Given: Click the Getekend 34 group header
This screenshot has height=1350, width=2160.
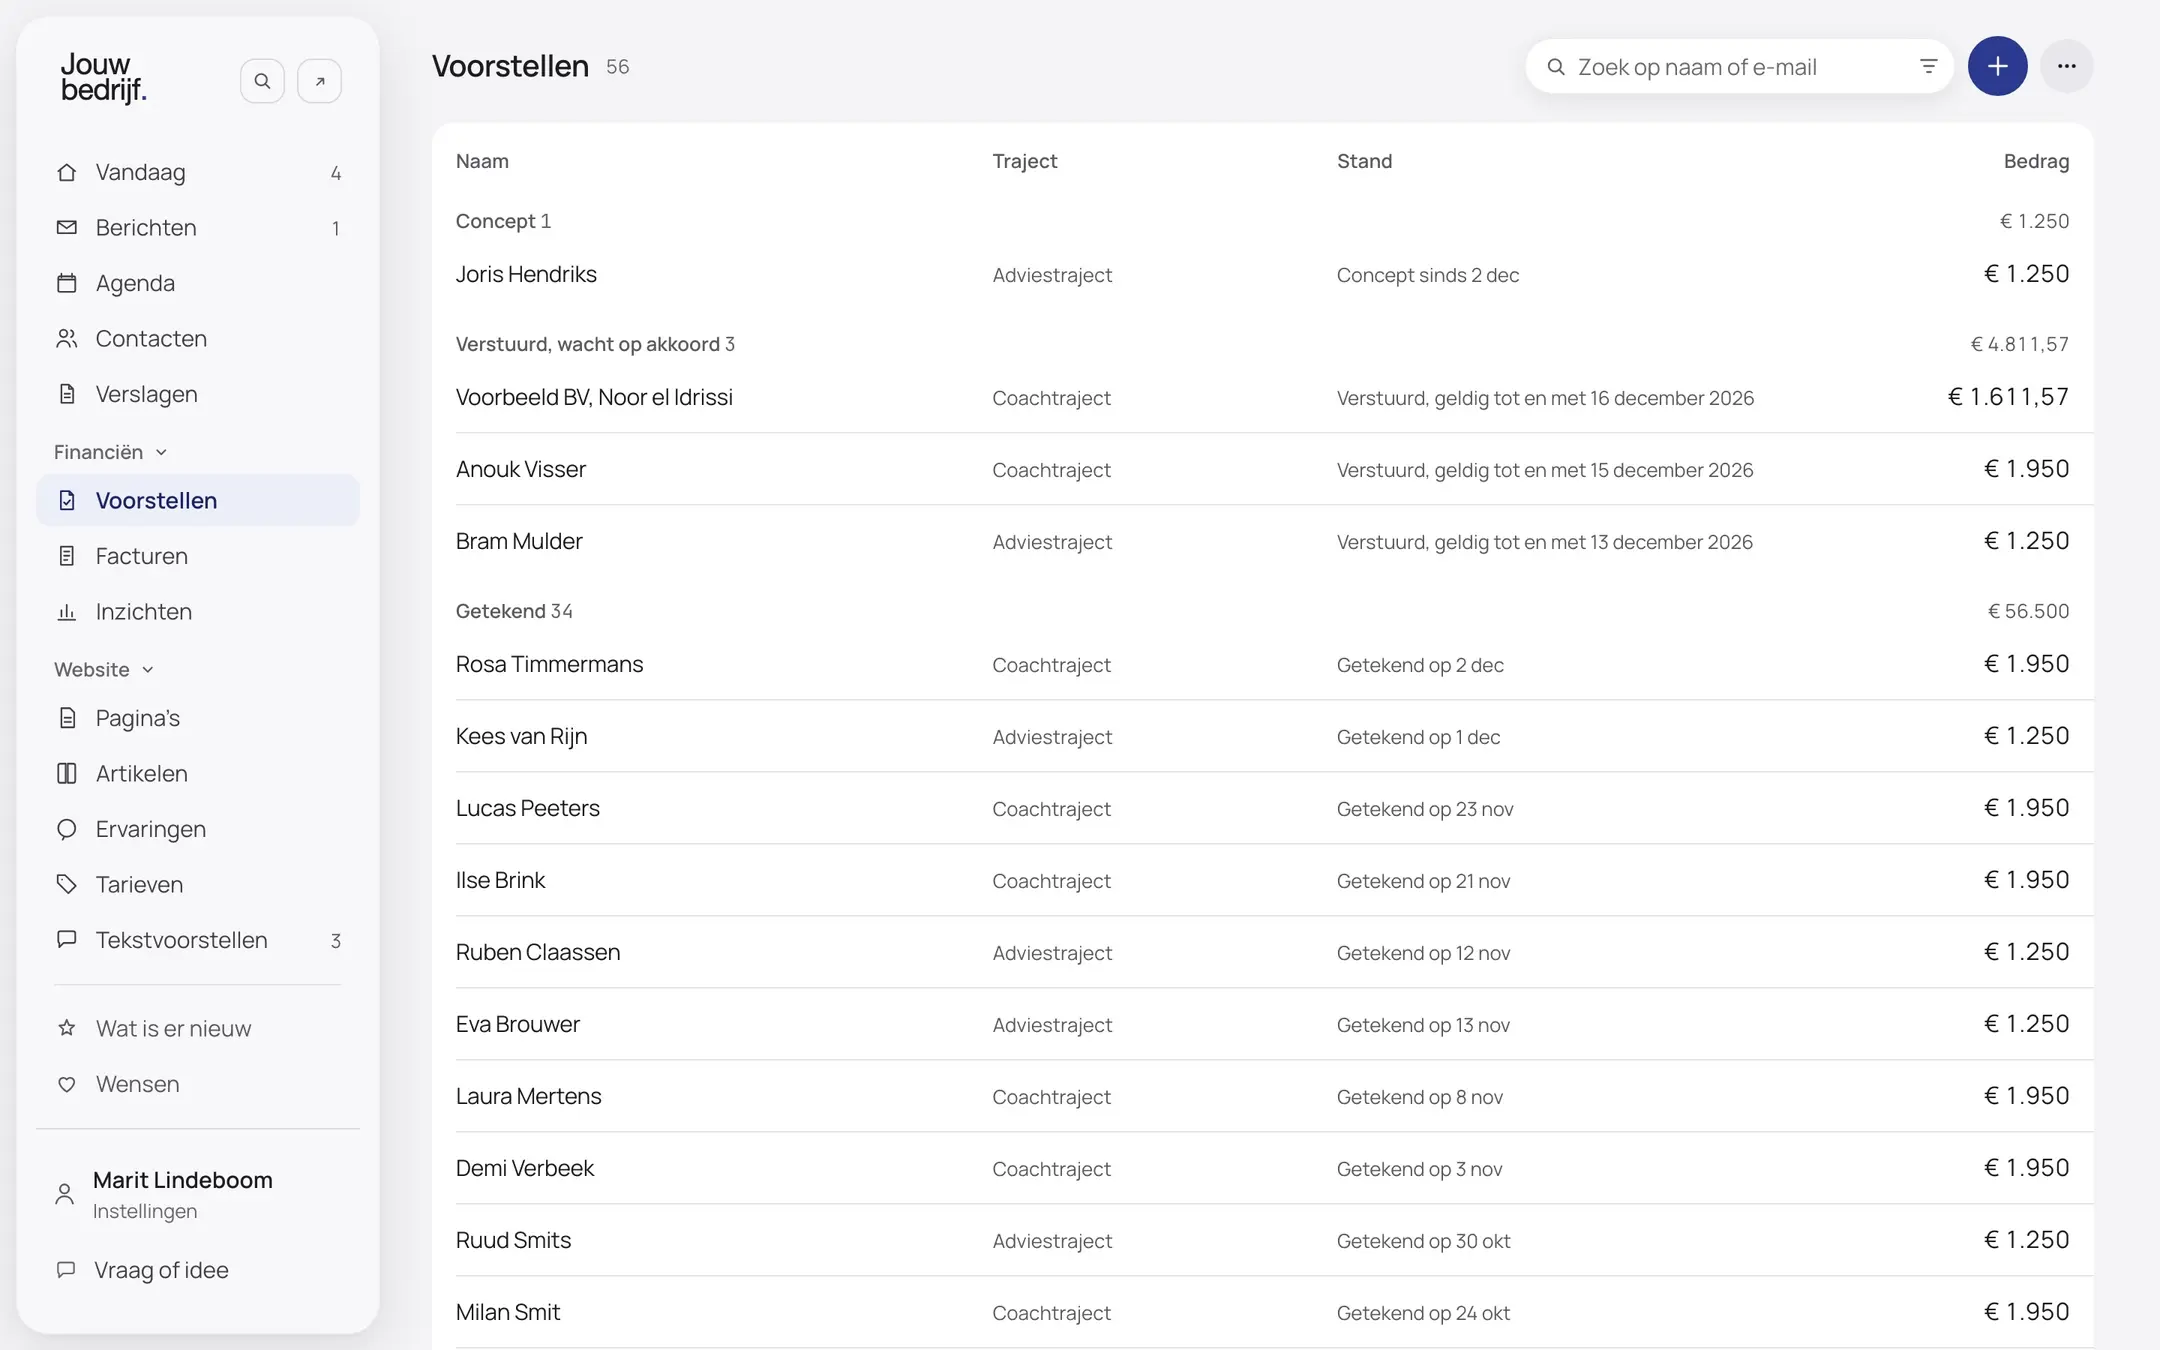Looking at the screenshot, I should (x=514, y=611).
